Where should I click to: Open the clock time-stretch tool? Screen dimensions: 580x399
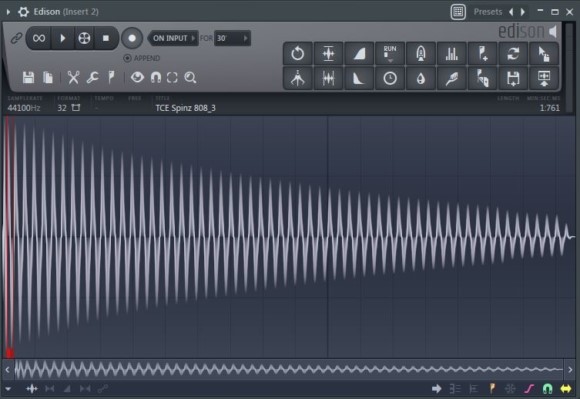point(390,78)
